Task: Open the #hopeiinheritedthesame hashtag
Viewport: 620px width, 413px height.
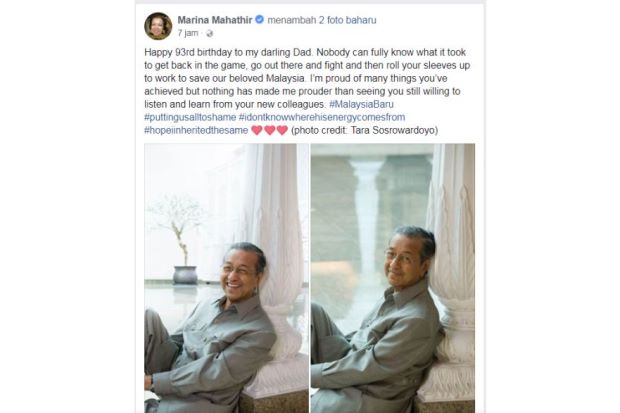Action: pyautogui.click(x=196, y=130)
